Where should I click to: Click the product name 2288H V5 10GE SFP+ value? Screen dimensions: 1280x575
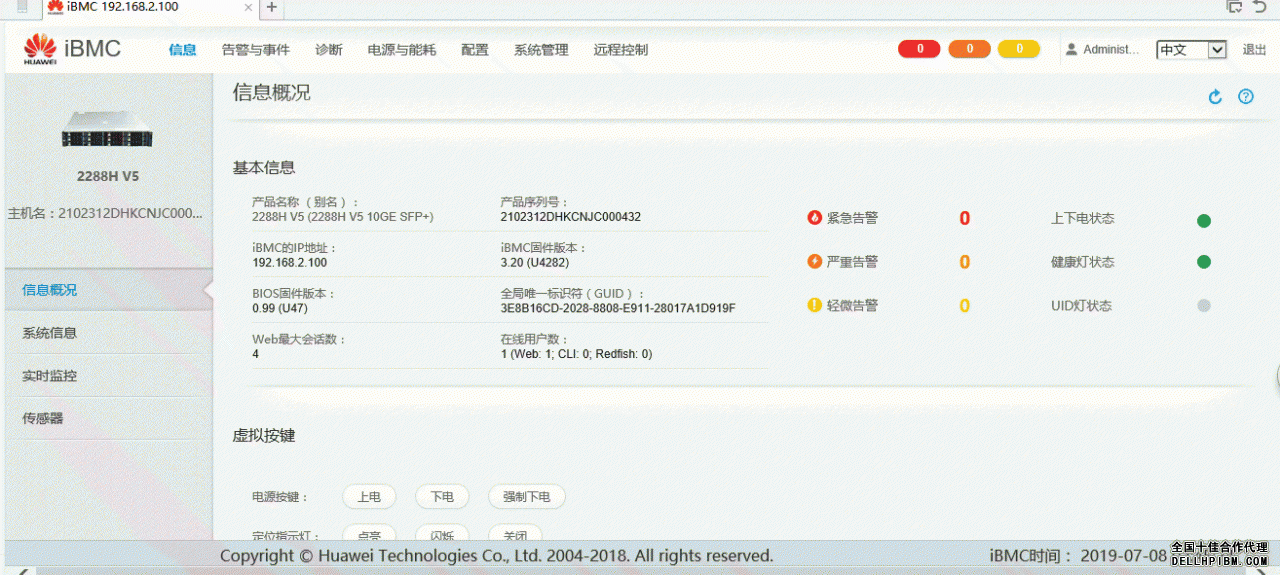343,217
